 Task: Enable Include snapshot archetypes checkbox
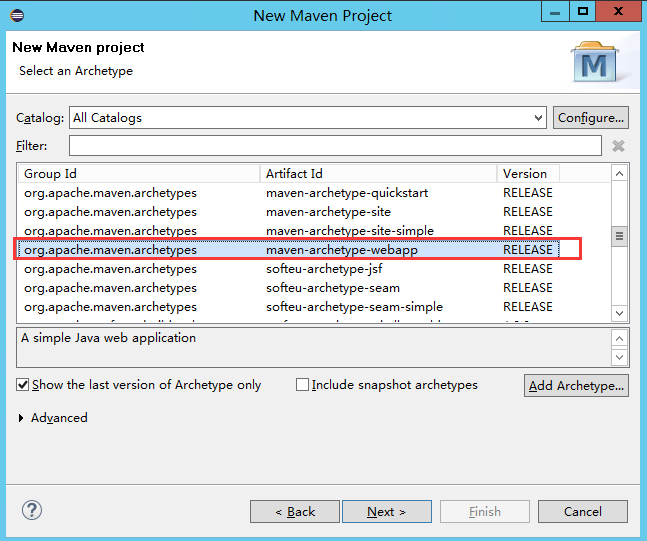tap(302, 385)
